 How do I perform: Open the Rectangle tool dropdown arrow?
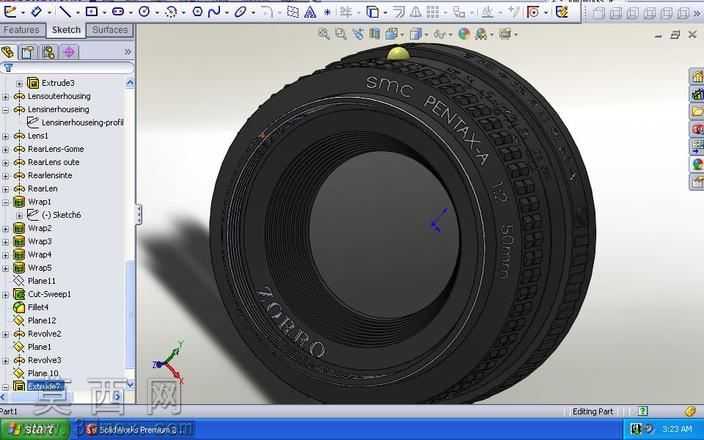104,13
